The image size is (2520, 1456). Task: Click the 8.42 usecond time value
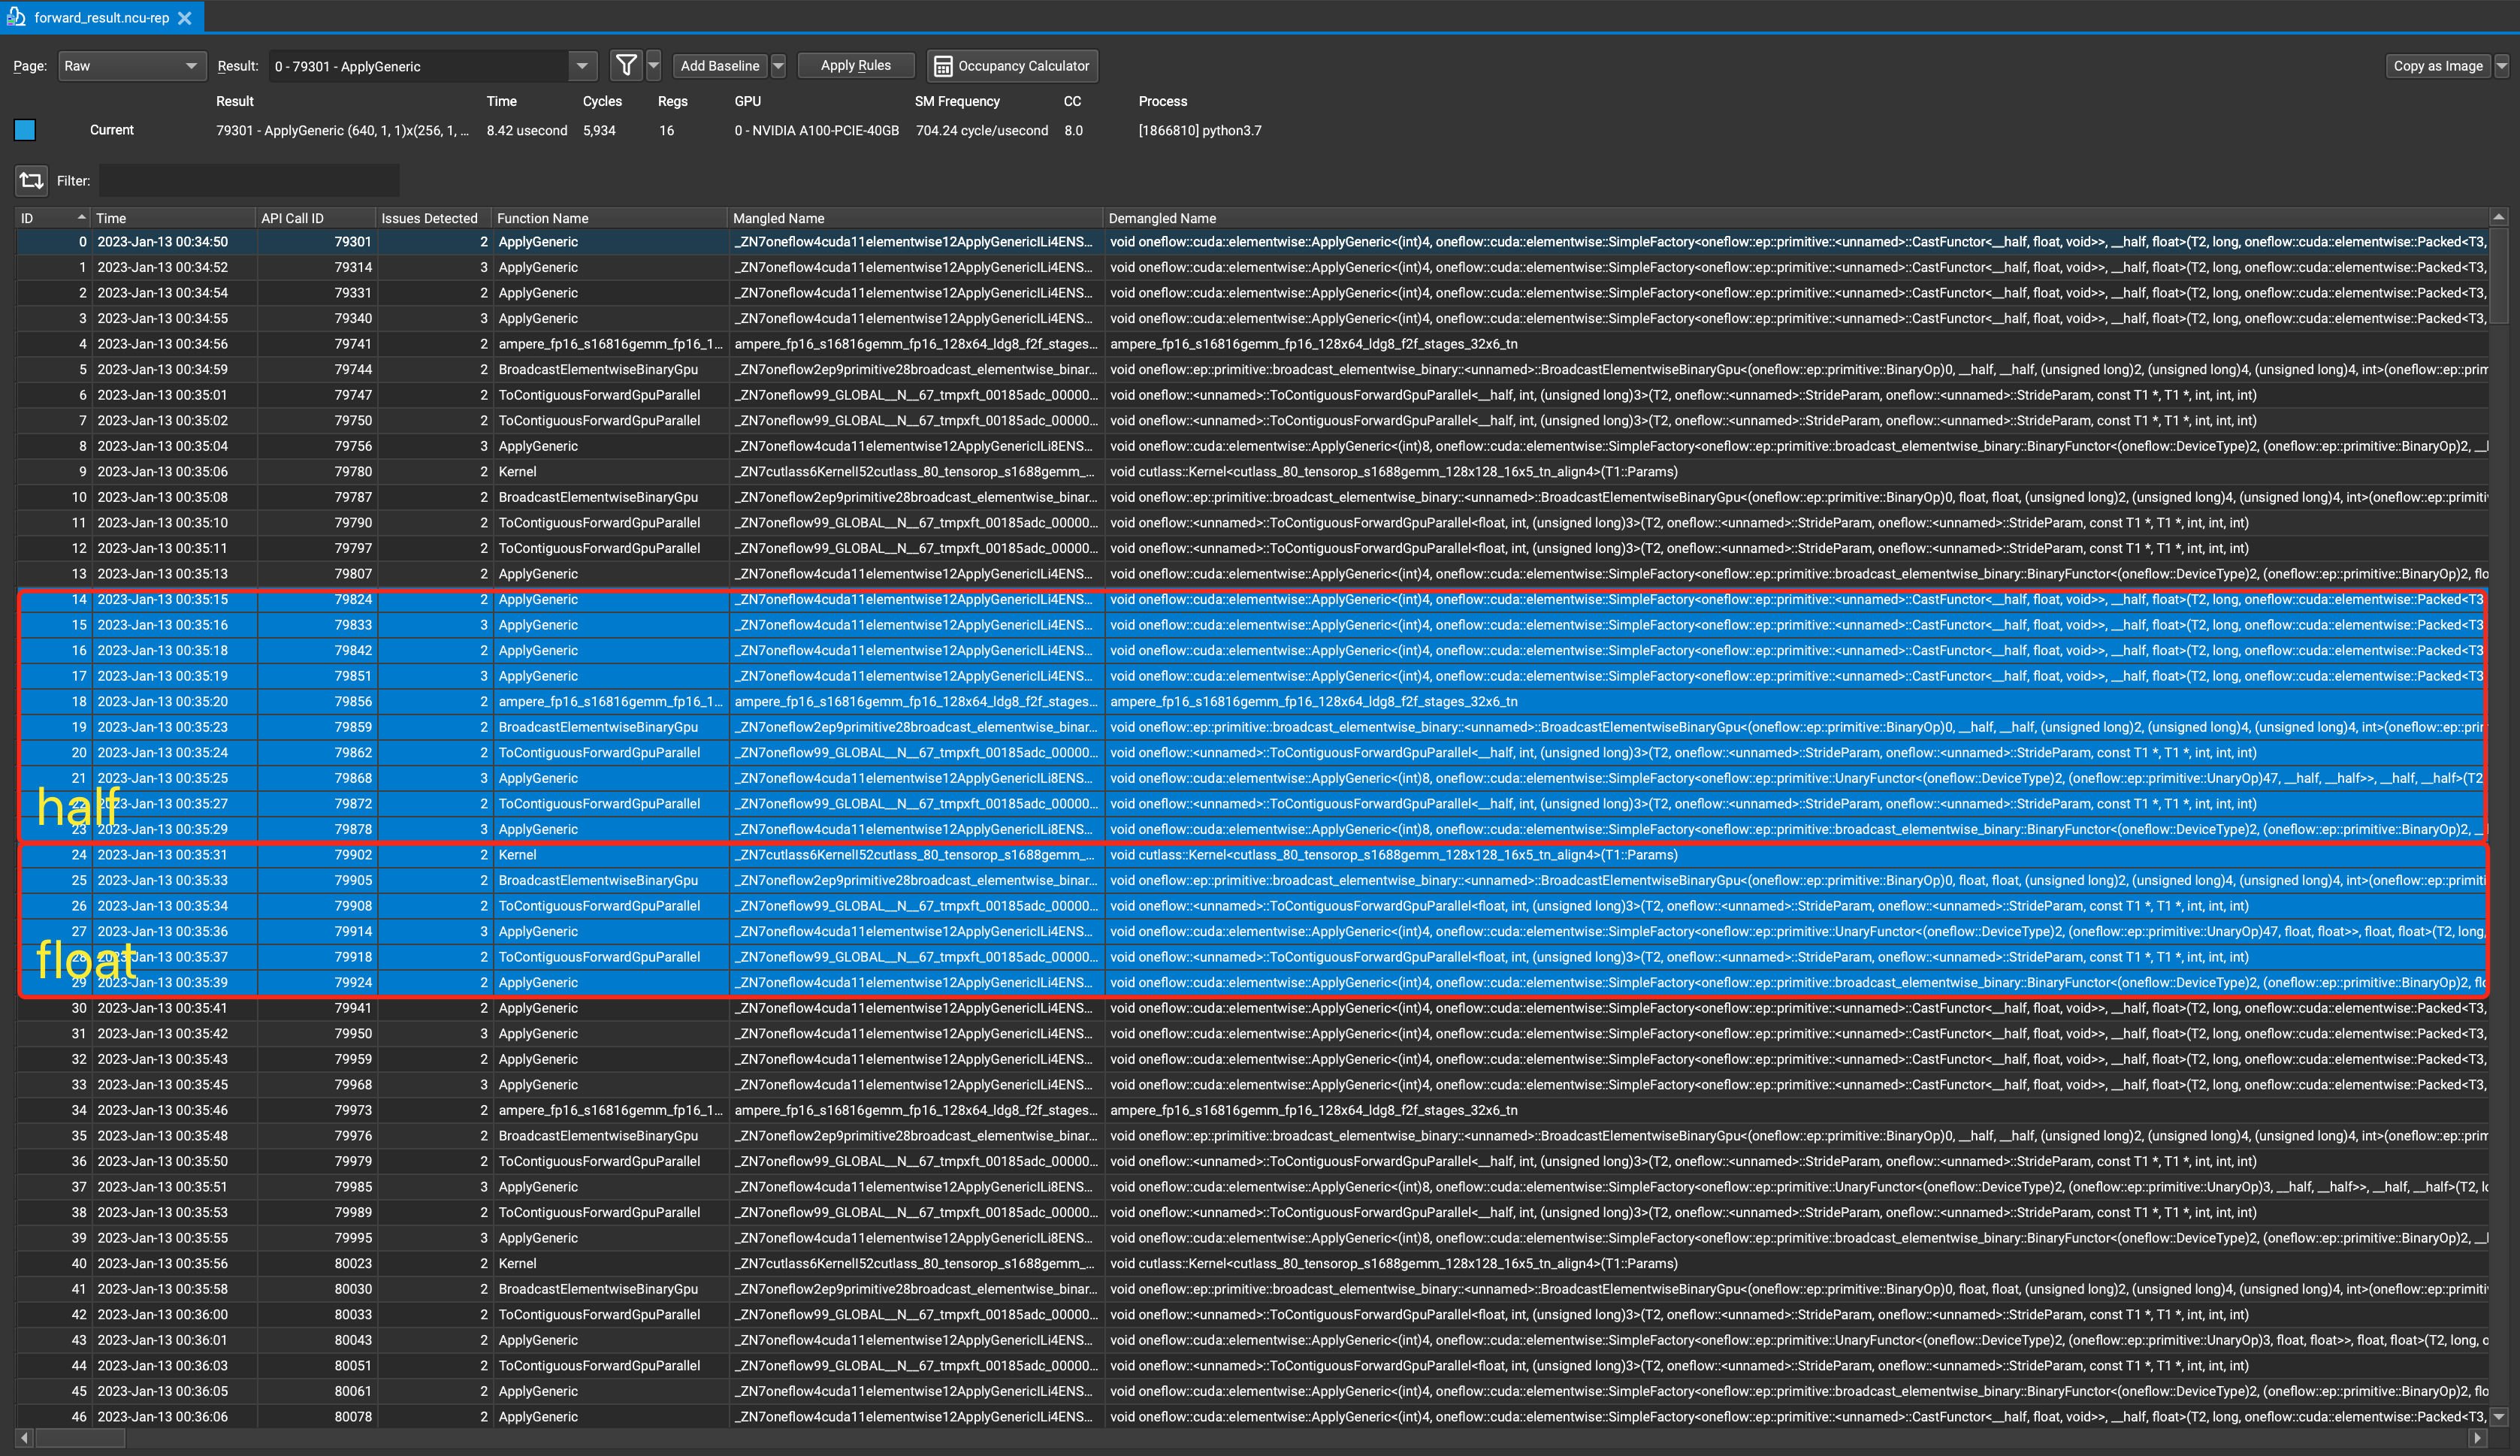(x=527, y=131)
